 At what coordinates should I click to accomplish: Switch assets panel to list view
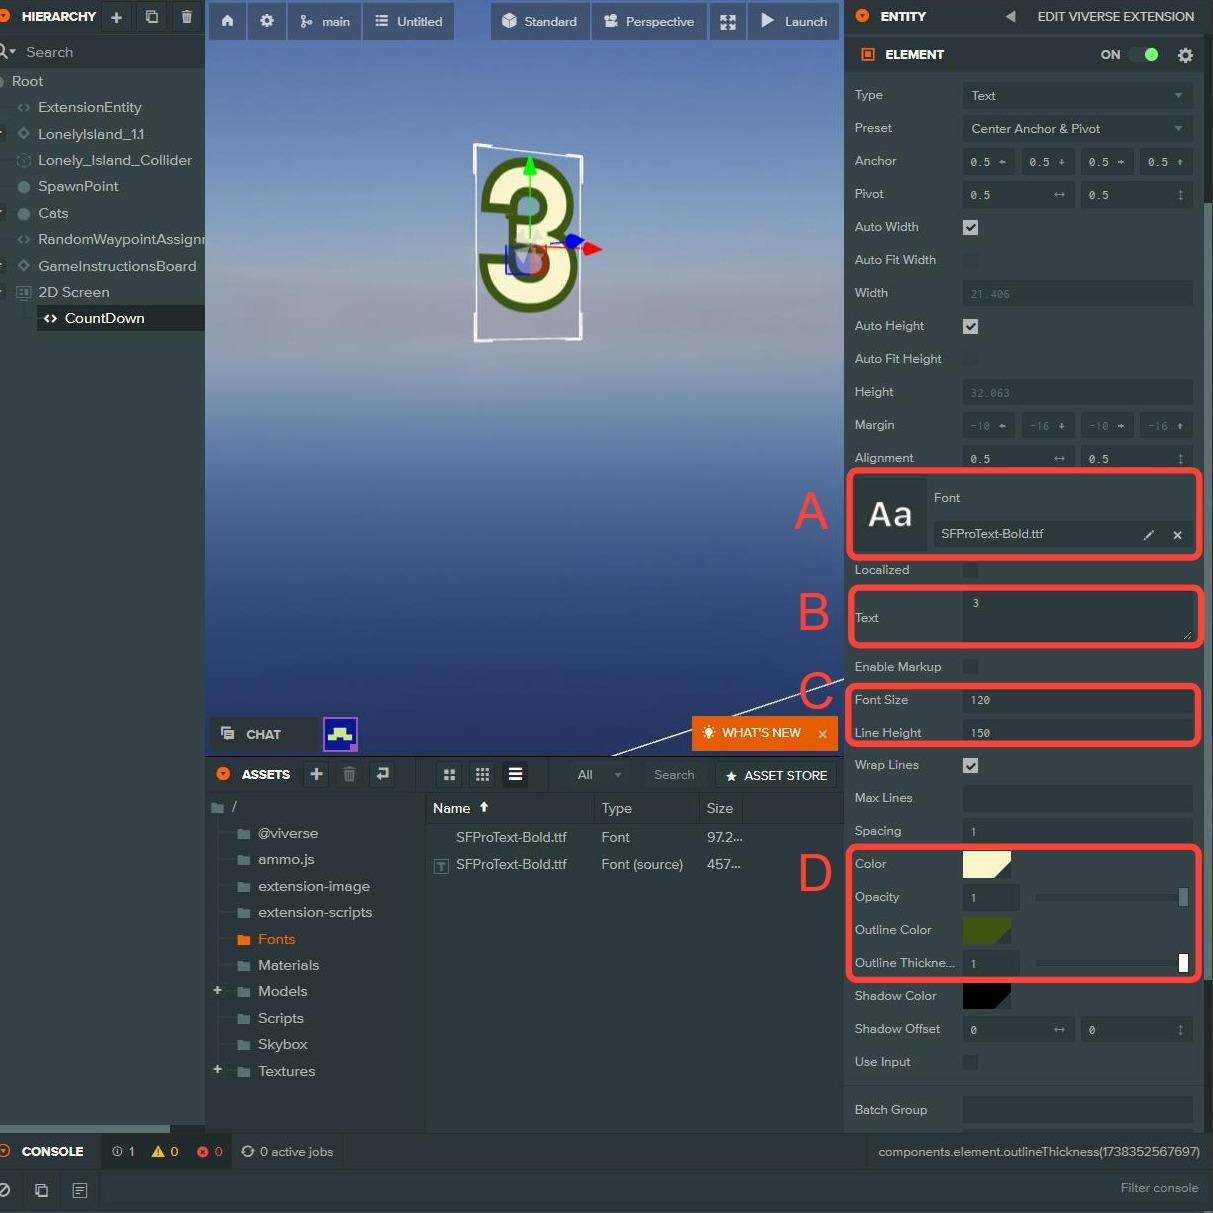[515, 774]
